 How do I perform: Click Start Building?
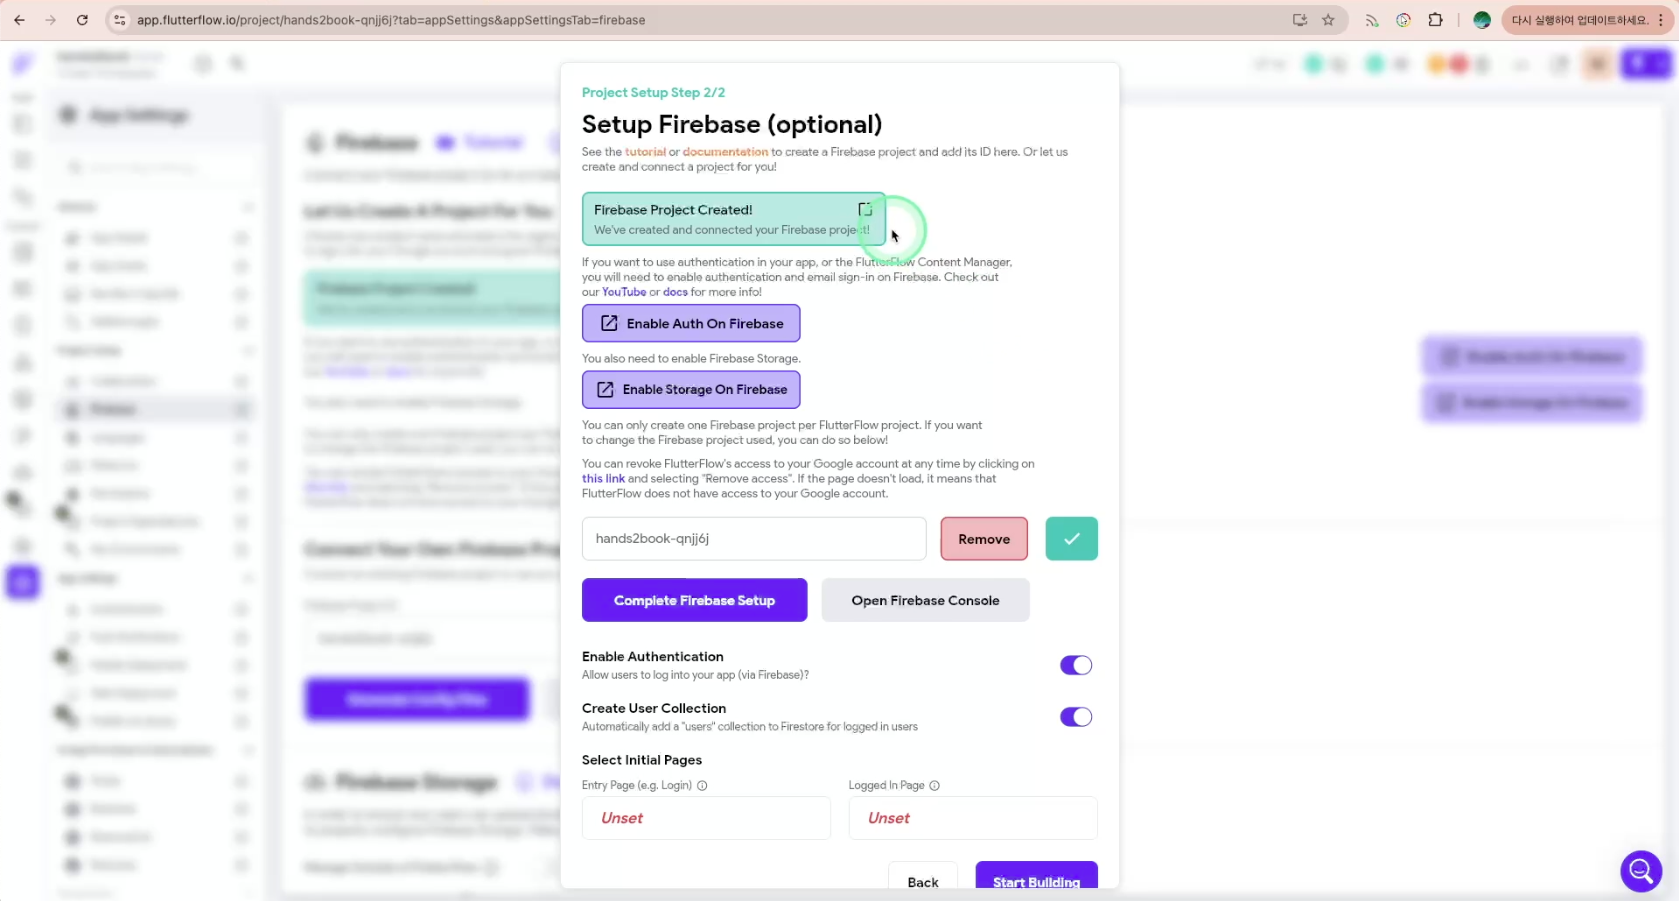pyautogui.click(x=1036, y=876)
